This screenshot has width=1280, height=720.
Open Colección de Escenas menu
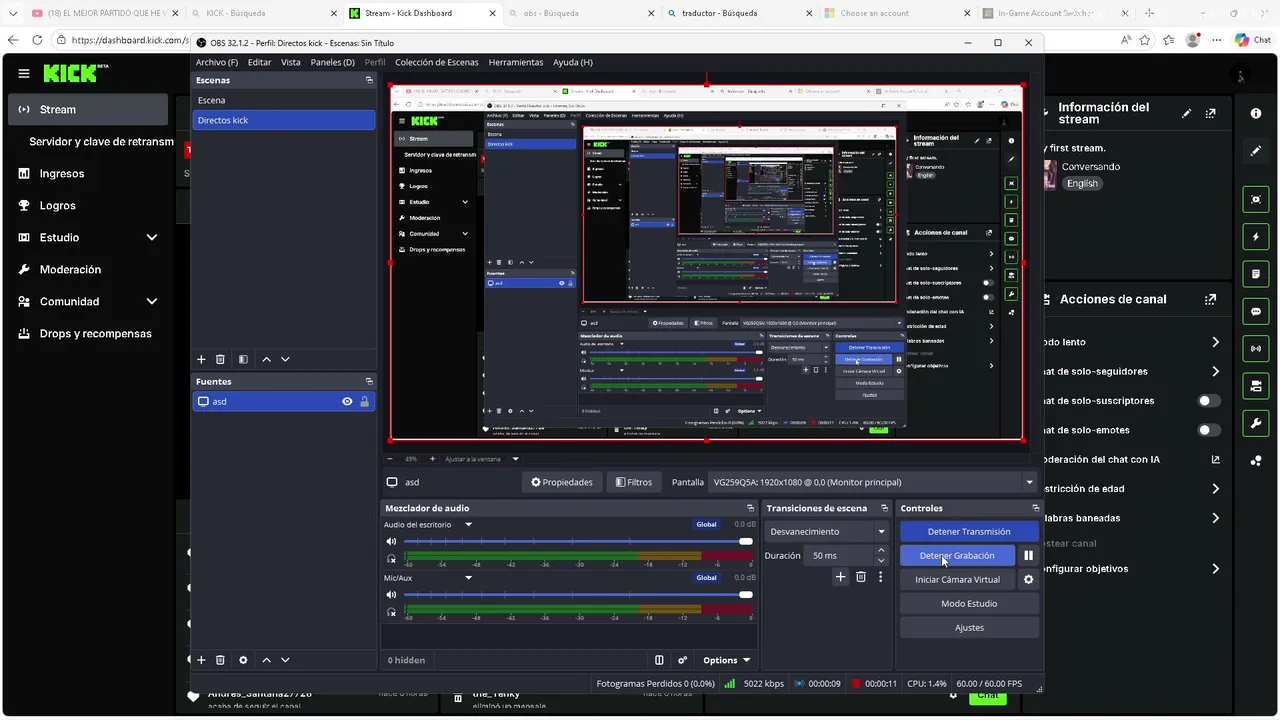[437, 62]
